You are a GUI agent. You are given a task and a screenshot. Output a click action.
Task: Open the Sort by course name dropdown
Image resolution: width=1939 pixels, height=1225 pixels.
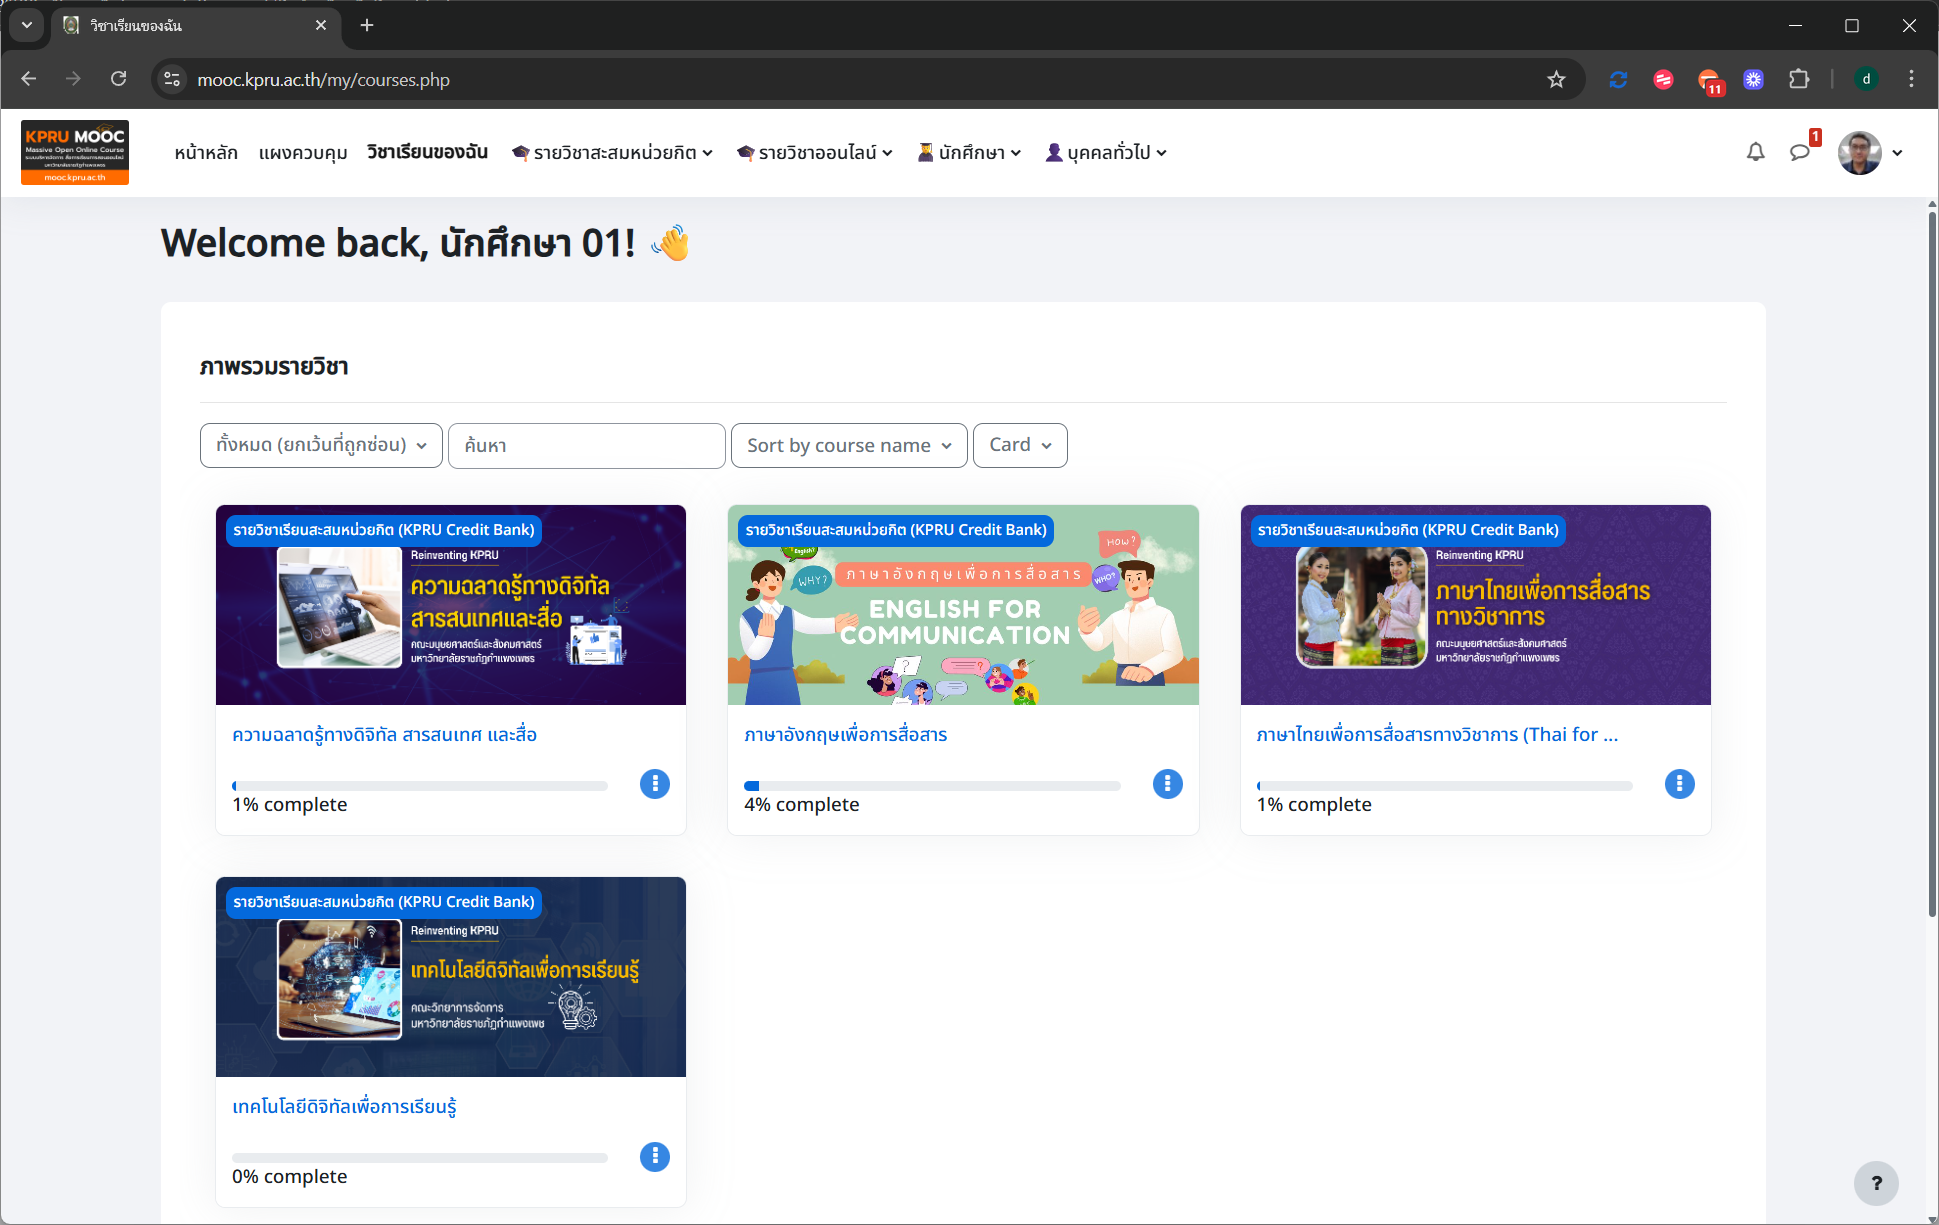point(849,445)
